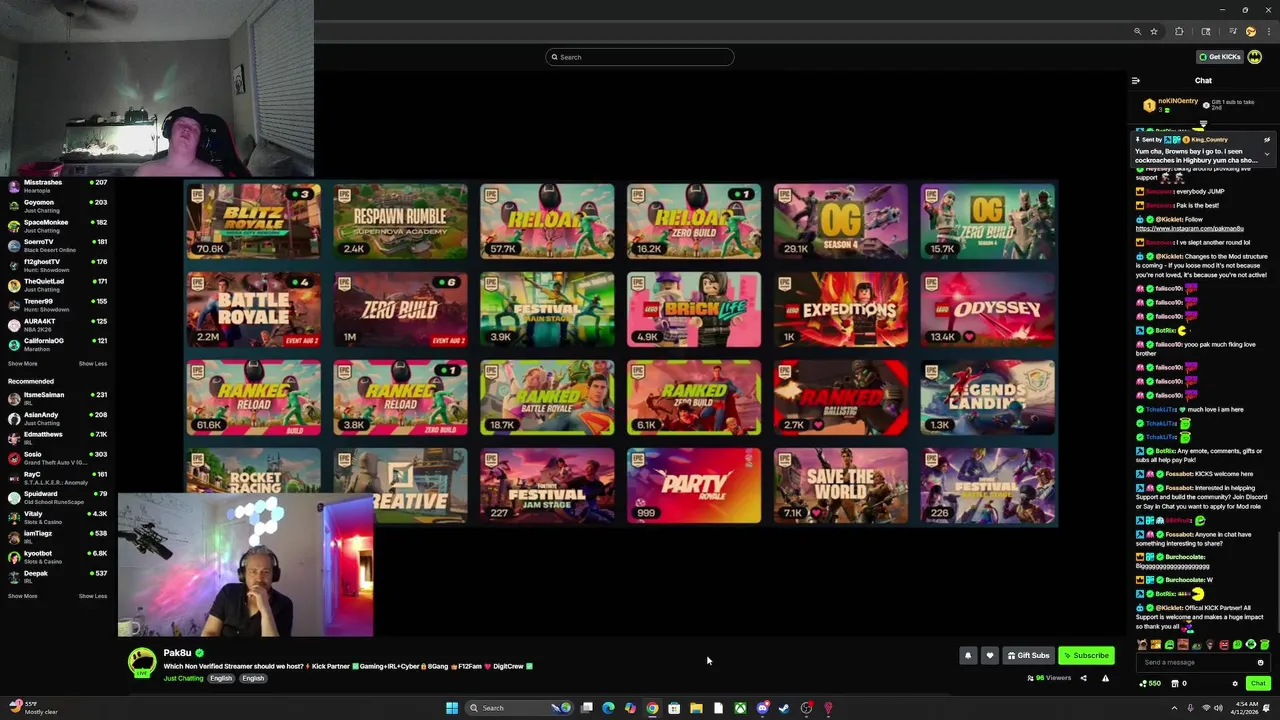Follow the channel with heart icon

(x=990, y=656)
